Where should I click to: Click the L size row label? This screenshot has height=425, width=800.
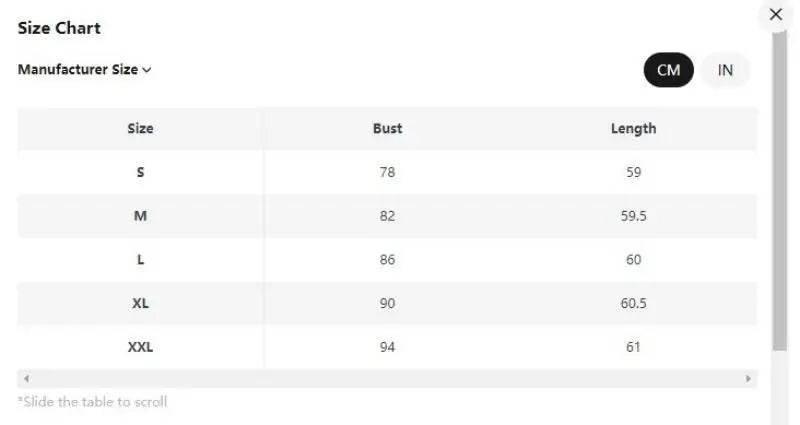tap(140, 260)
